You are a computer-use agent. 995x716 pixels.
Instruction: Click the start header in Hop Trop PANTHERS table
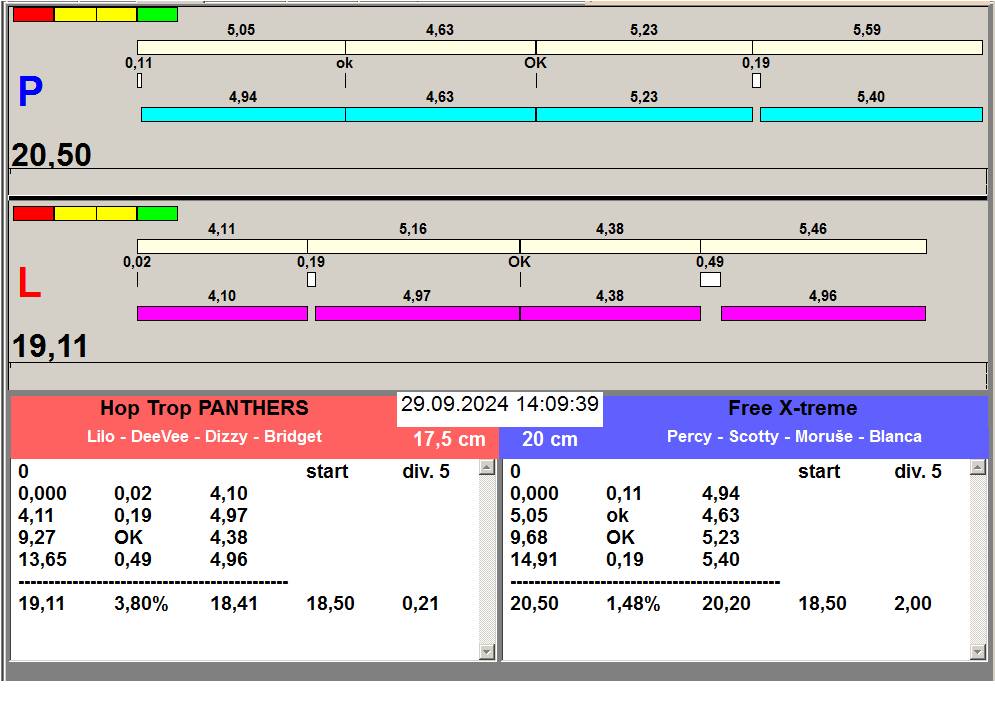pyautogui.click(x=327, y=472)
